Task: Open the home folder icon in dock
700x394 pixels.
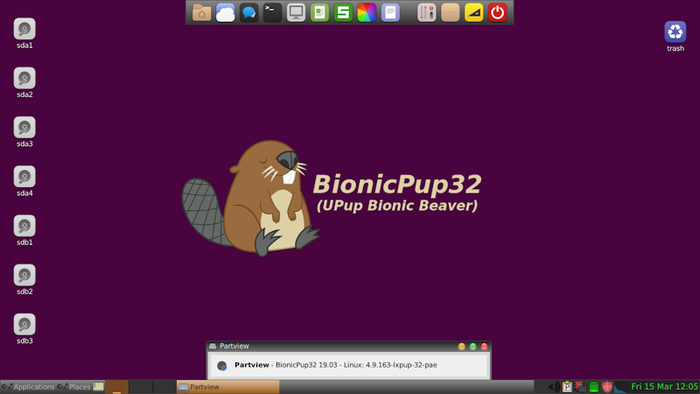Action: 202,12
